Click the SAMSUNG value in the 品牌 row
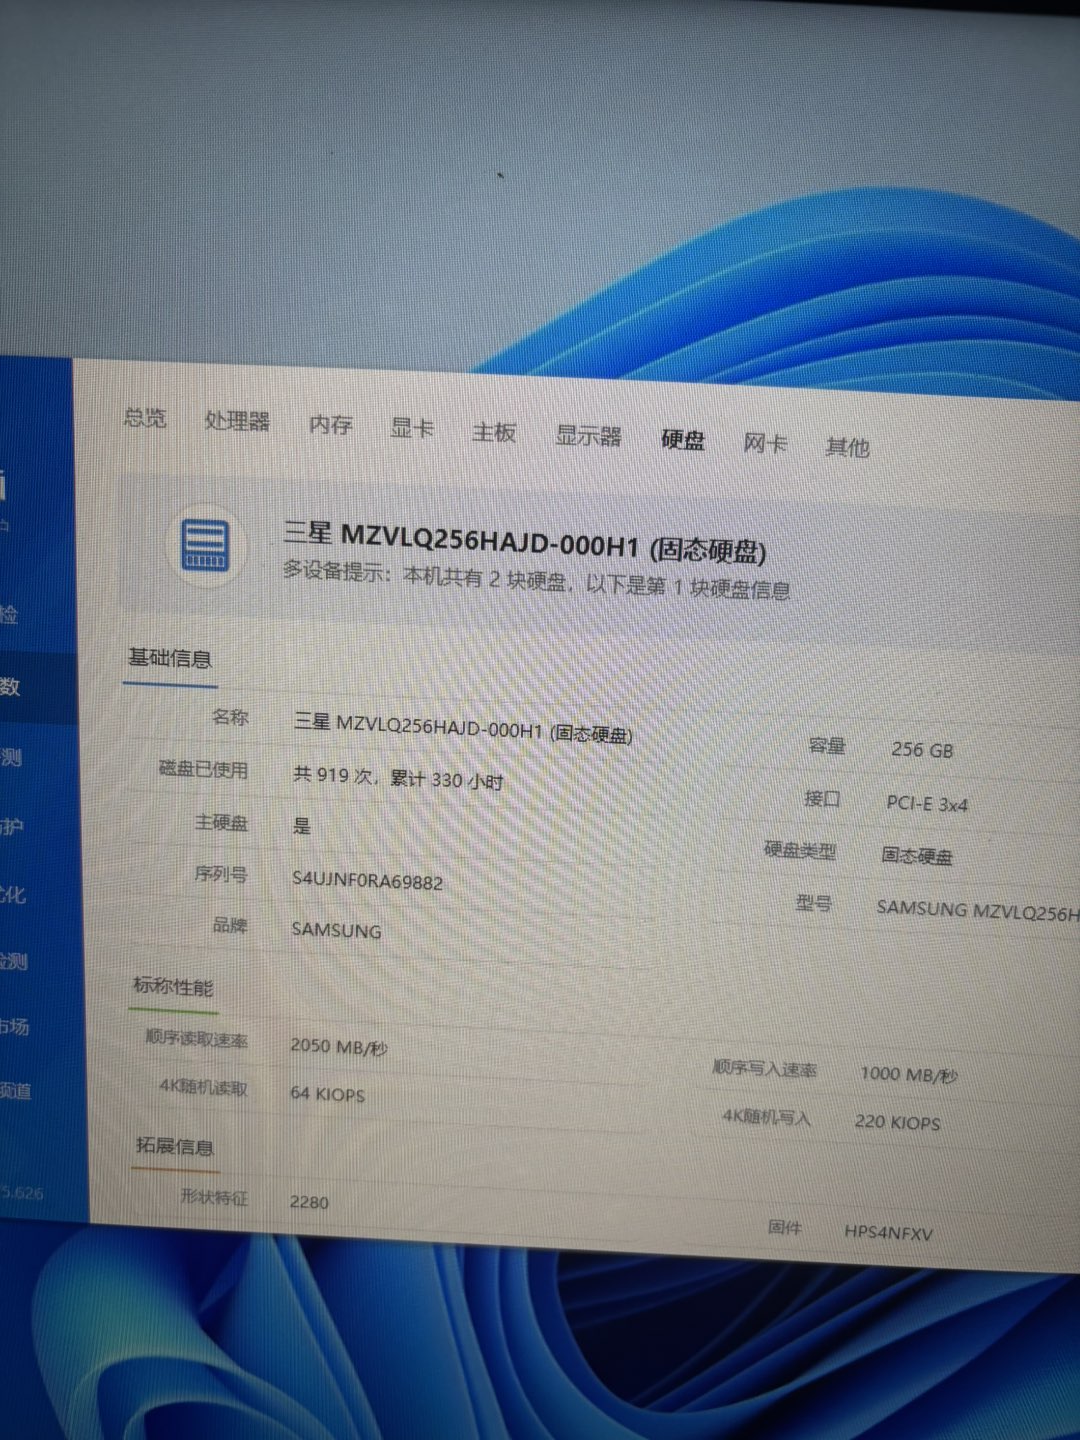 337,929
